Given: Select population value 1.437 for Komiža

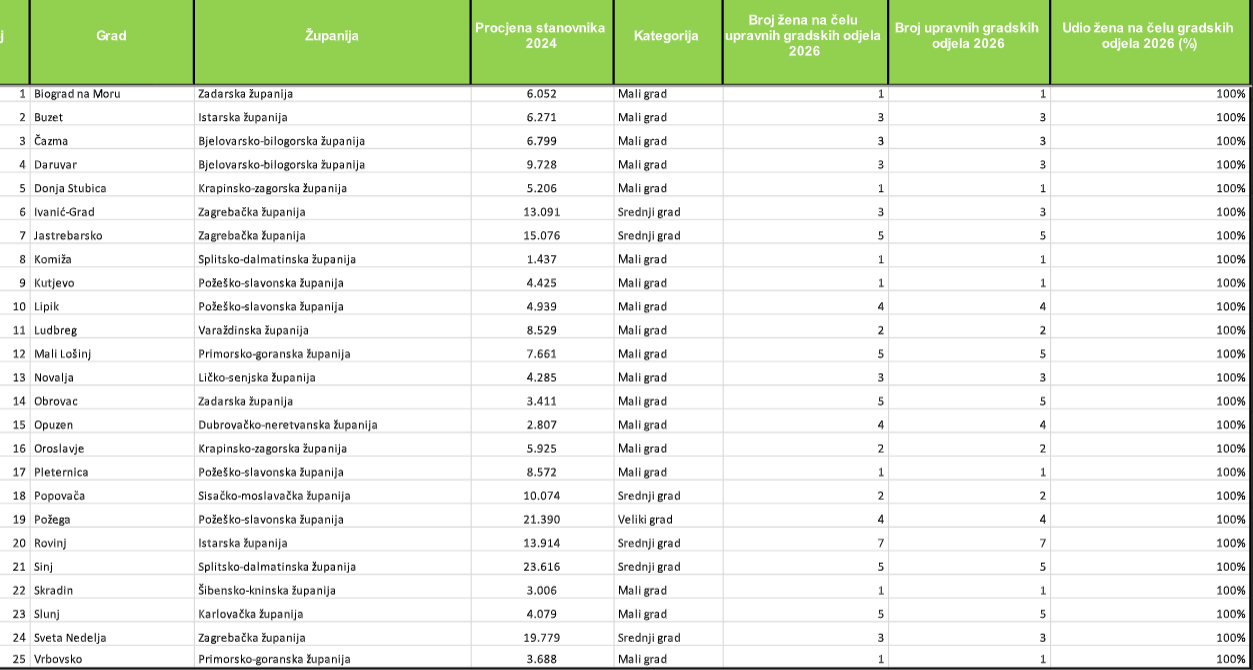Looking at the screenshot, I should coord(541,259).
